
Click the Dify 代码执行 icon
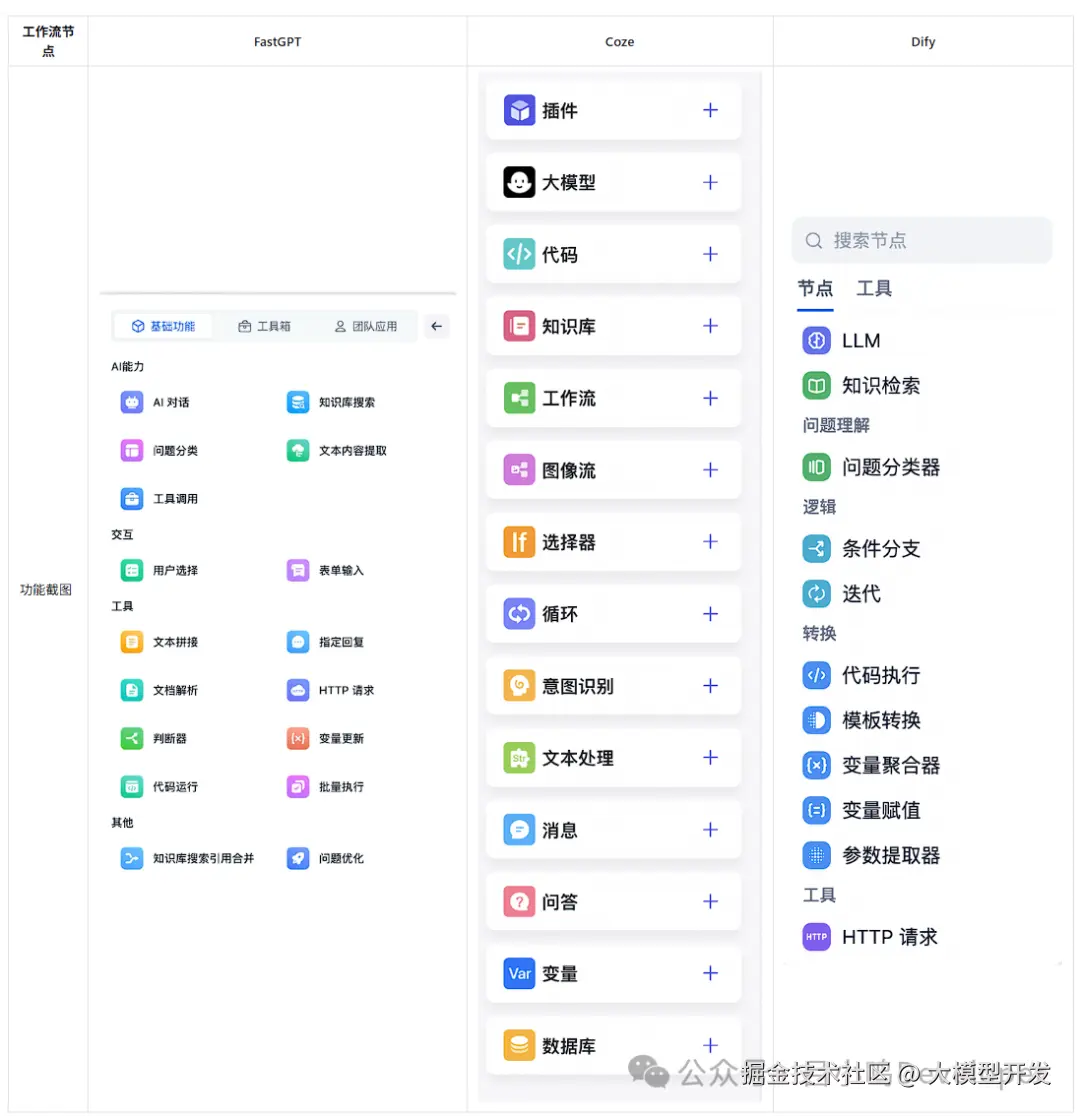pyautogui.click(x=817, y=675)
